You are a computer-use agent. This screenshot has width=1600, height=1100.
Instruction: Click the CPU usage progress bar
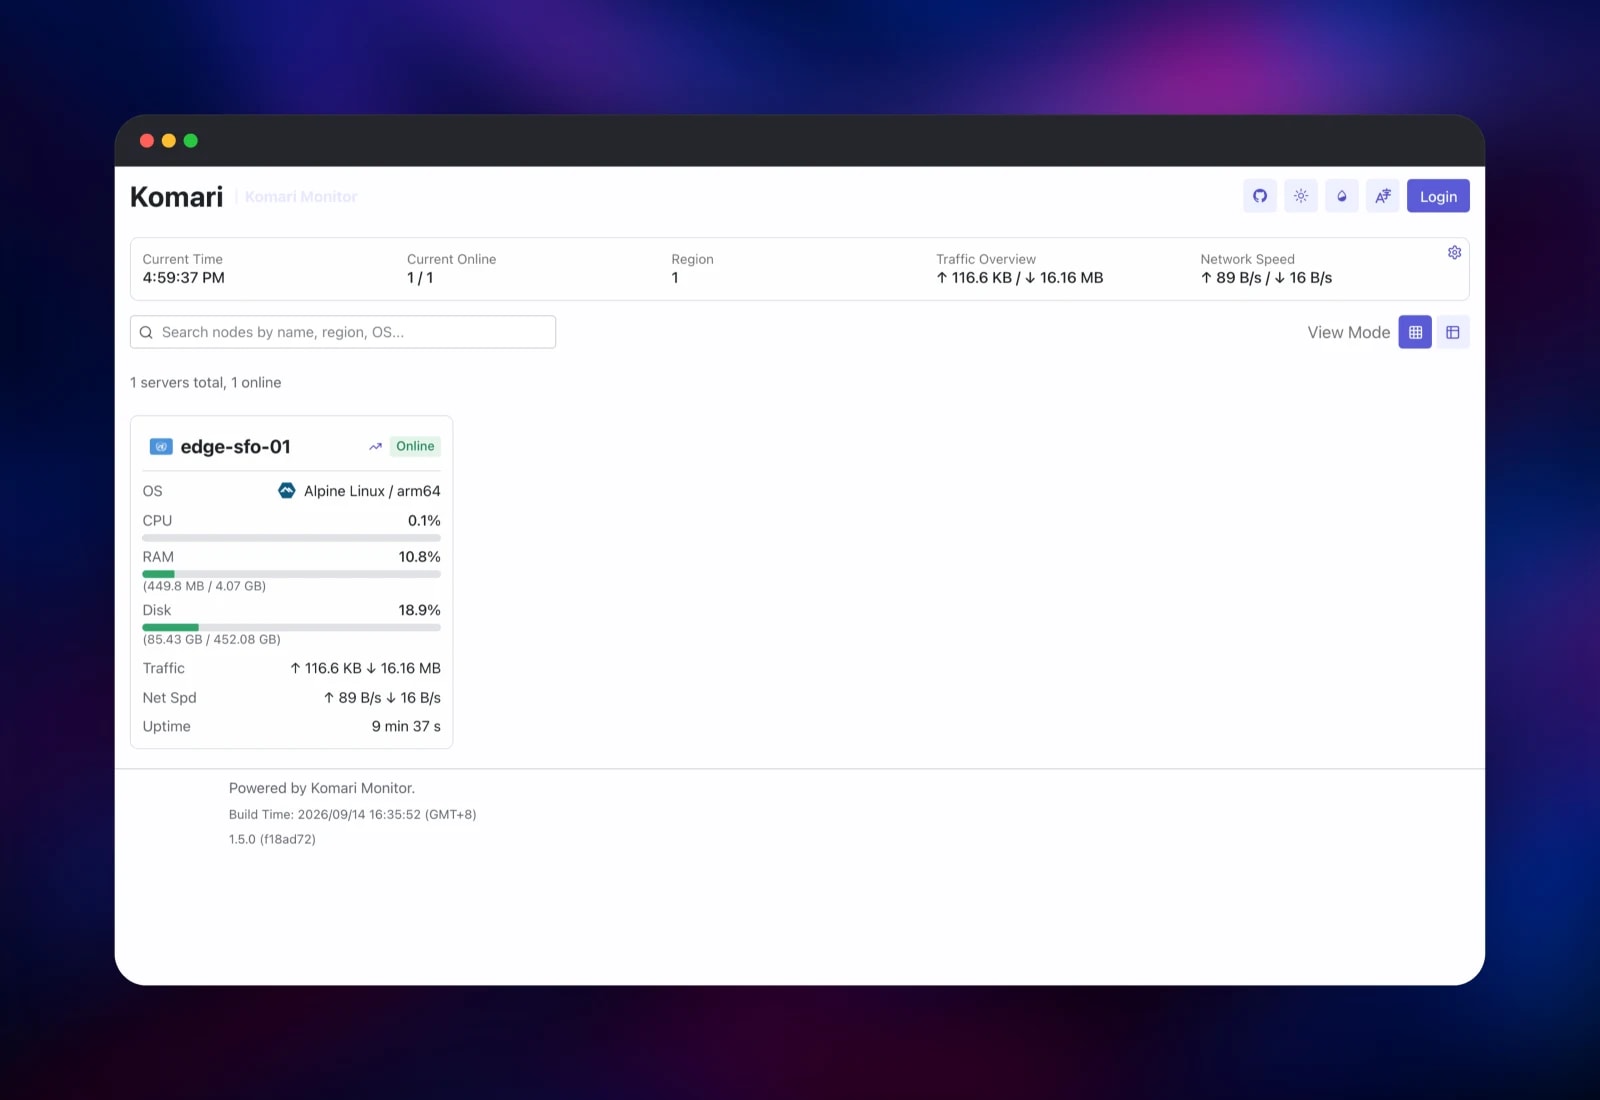(291, 538)
